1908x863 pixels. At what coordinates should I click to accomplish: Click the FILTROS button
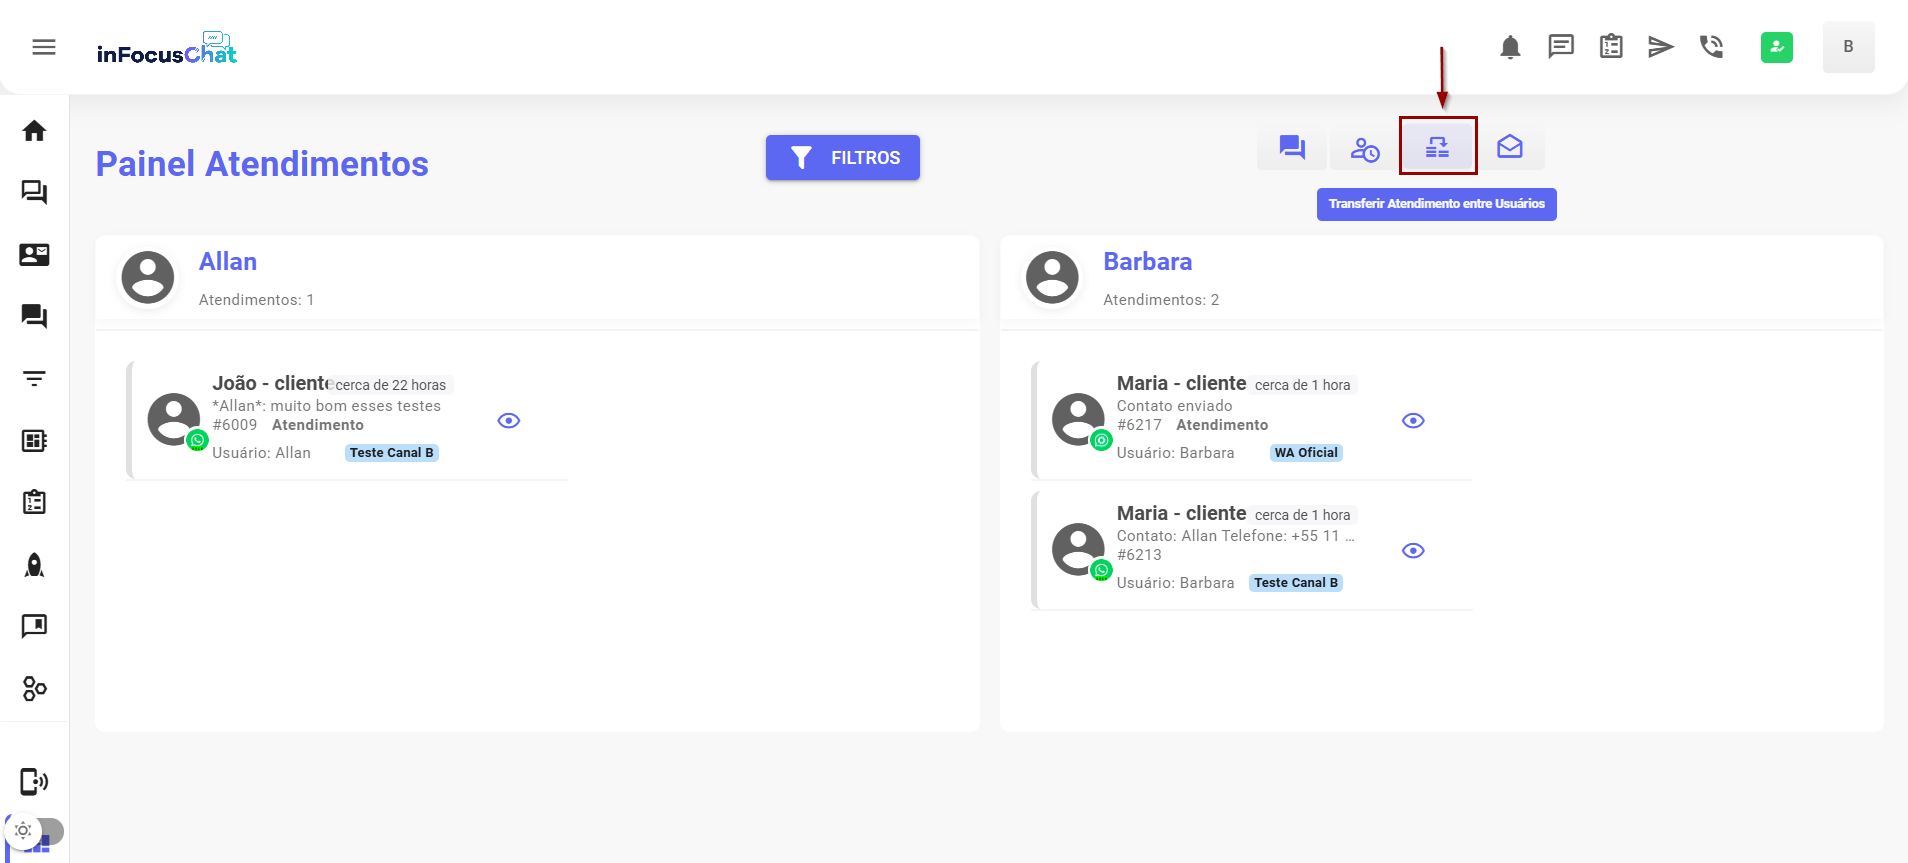coord(842,158)
